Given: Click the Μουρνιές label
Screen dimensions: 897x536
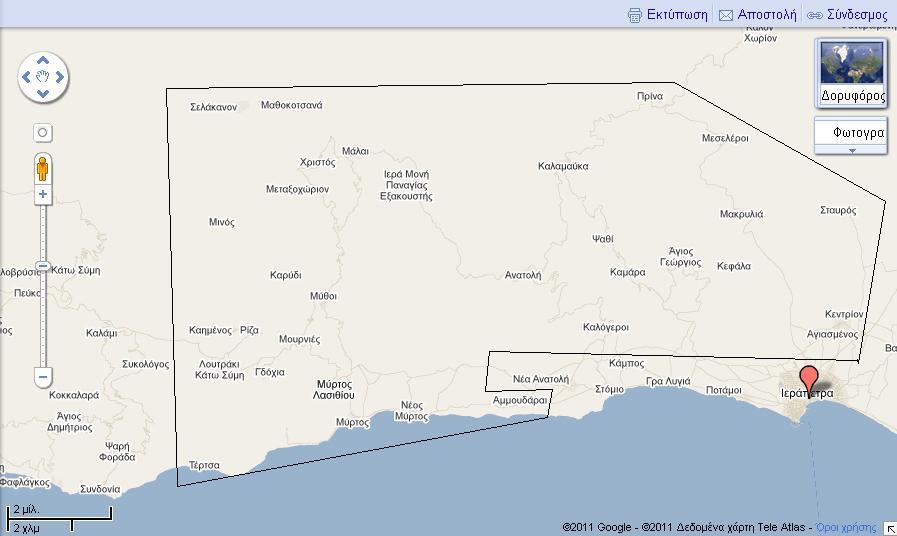Looking at the screenshot, I should coord(299,339).
